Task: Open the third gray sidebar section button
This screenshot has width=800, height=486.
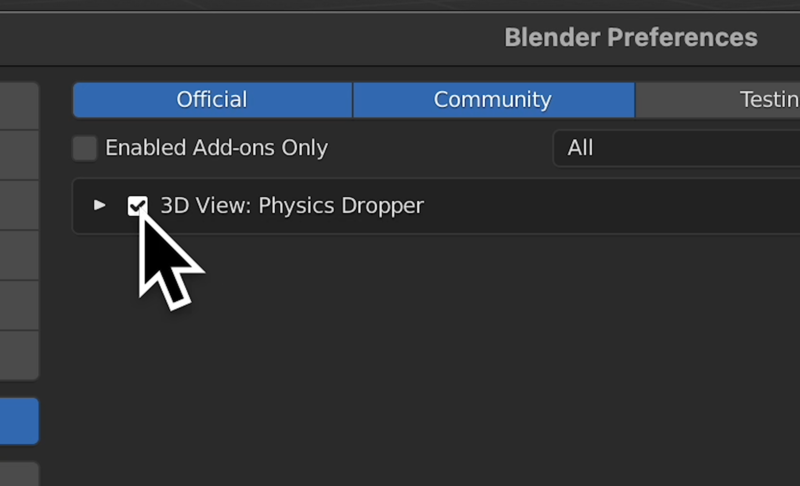Action: [19, 205]
